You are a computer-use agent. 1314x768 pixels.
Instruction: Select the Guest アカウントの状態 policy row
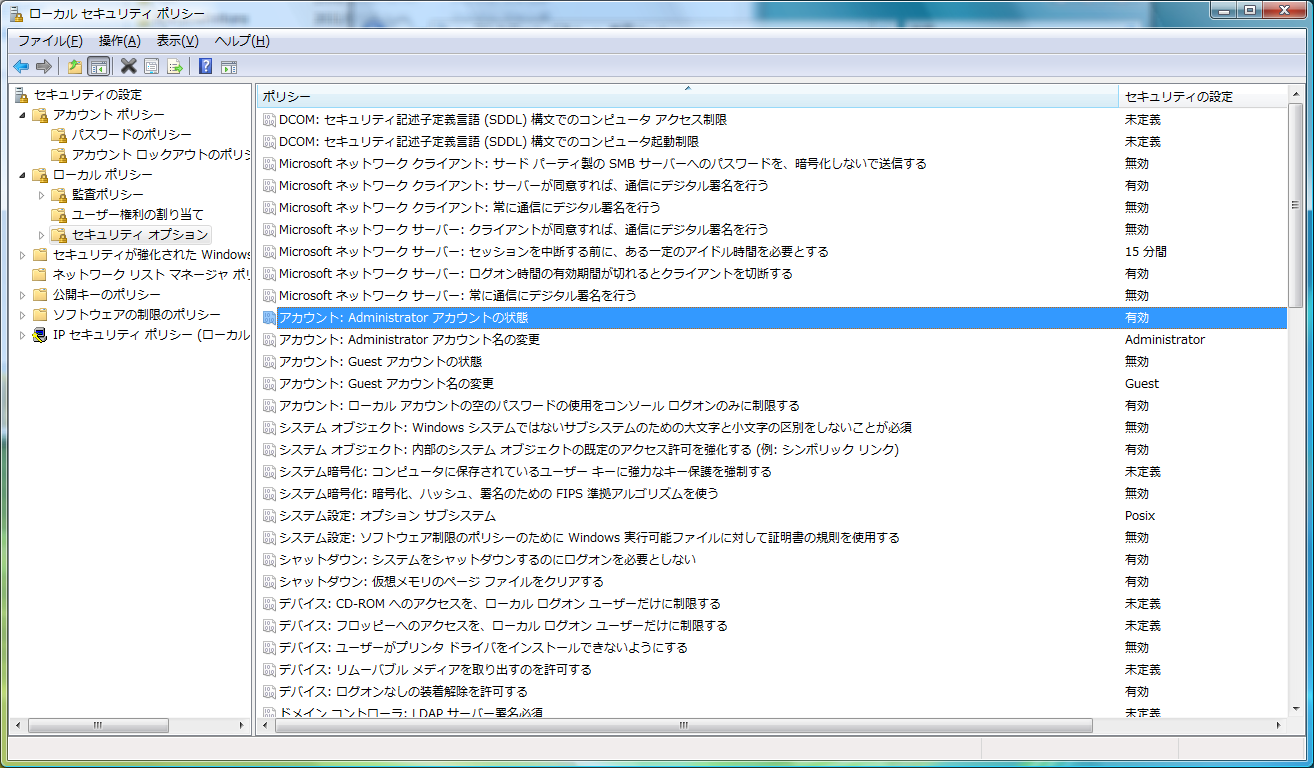click(380, 362)
